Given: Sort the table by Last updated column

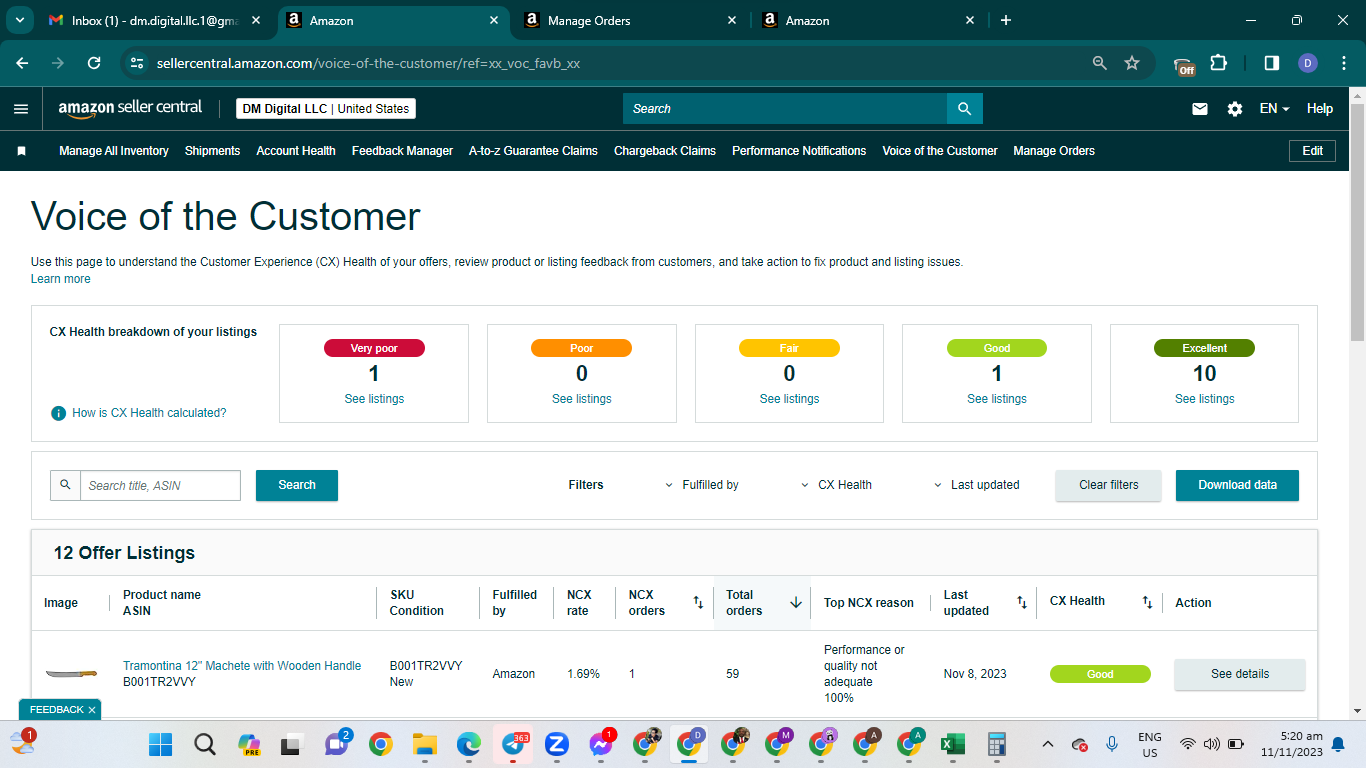Looking at the screenshot, I should pos(1021,603).
